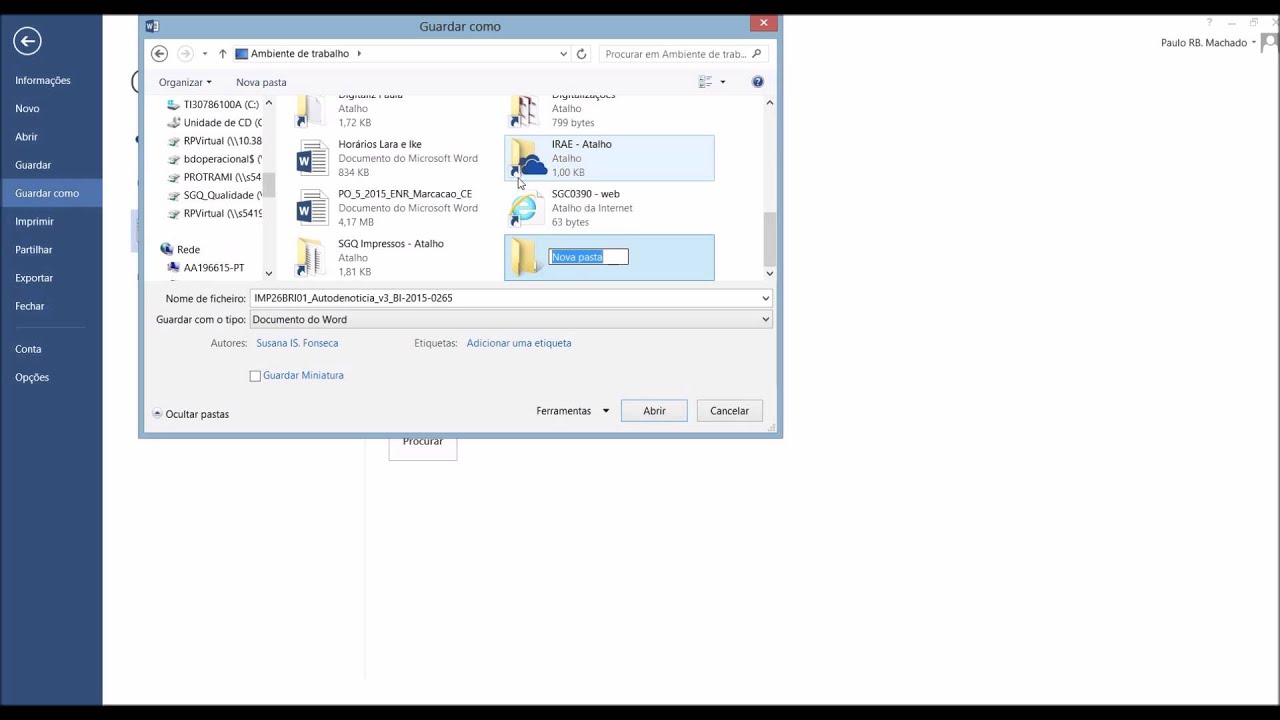Select the SGC0390 web Internet Explorer icon
Viewport: 1280px width, 720px height.
pyautogui.click(x=524, y=208)
